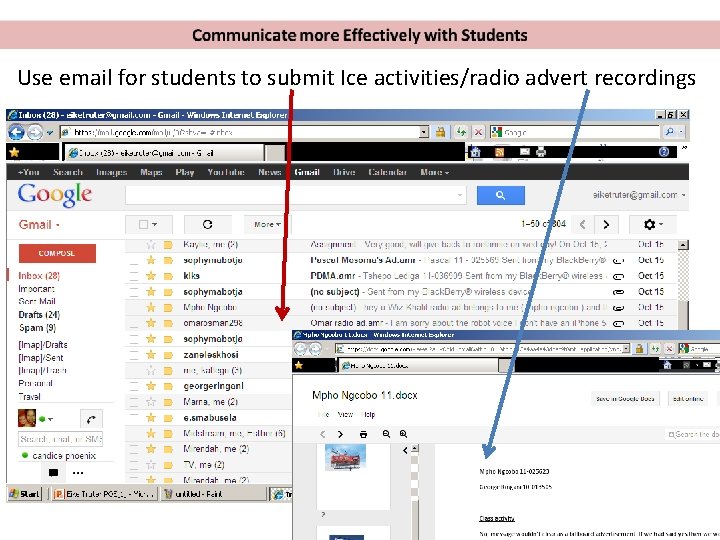Toggle the star on omarosman298 email row

pos(151,323)
